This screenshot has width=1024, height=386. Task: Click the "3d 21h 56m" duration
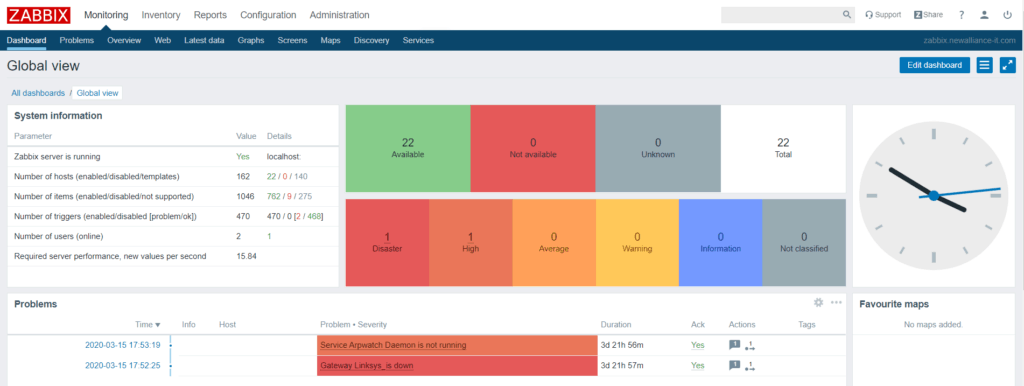coord(623,345)
